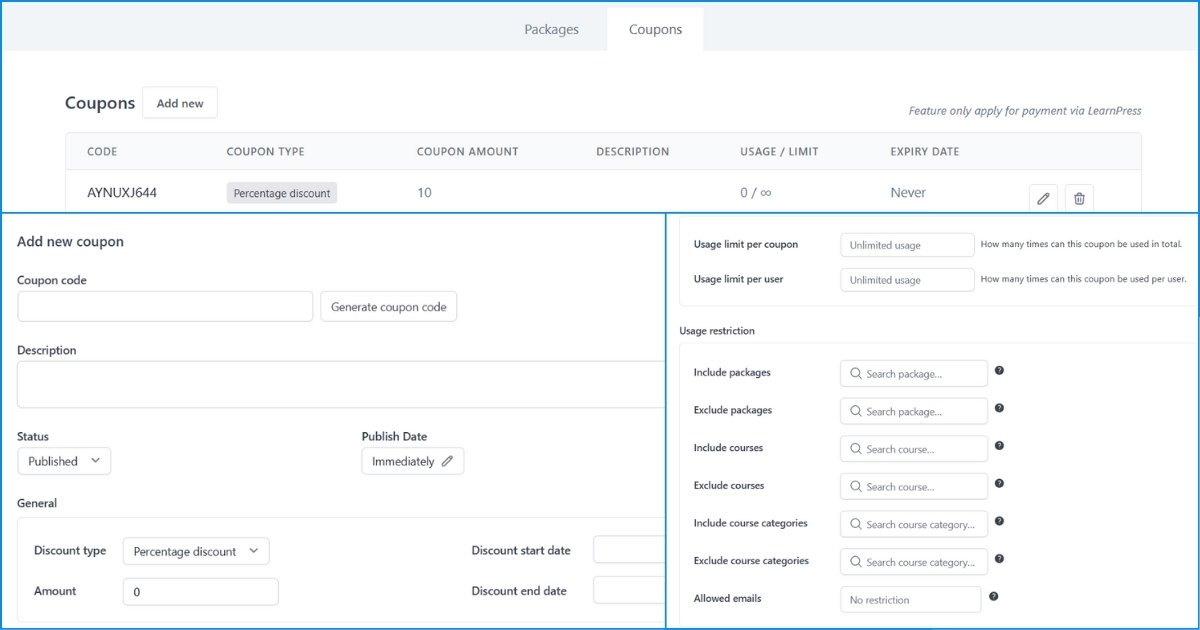Open the Status dropdown showing Published
Viewport: 1200px width, 630px height.
pos(63,461)
